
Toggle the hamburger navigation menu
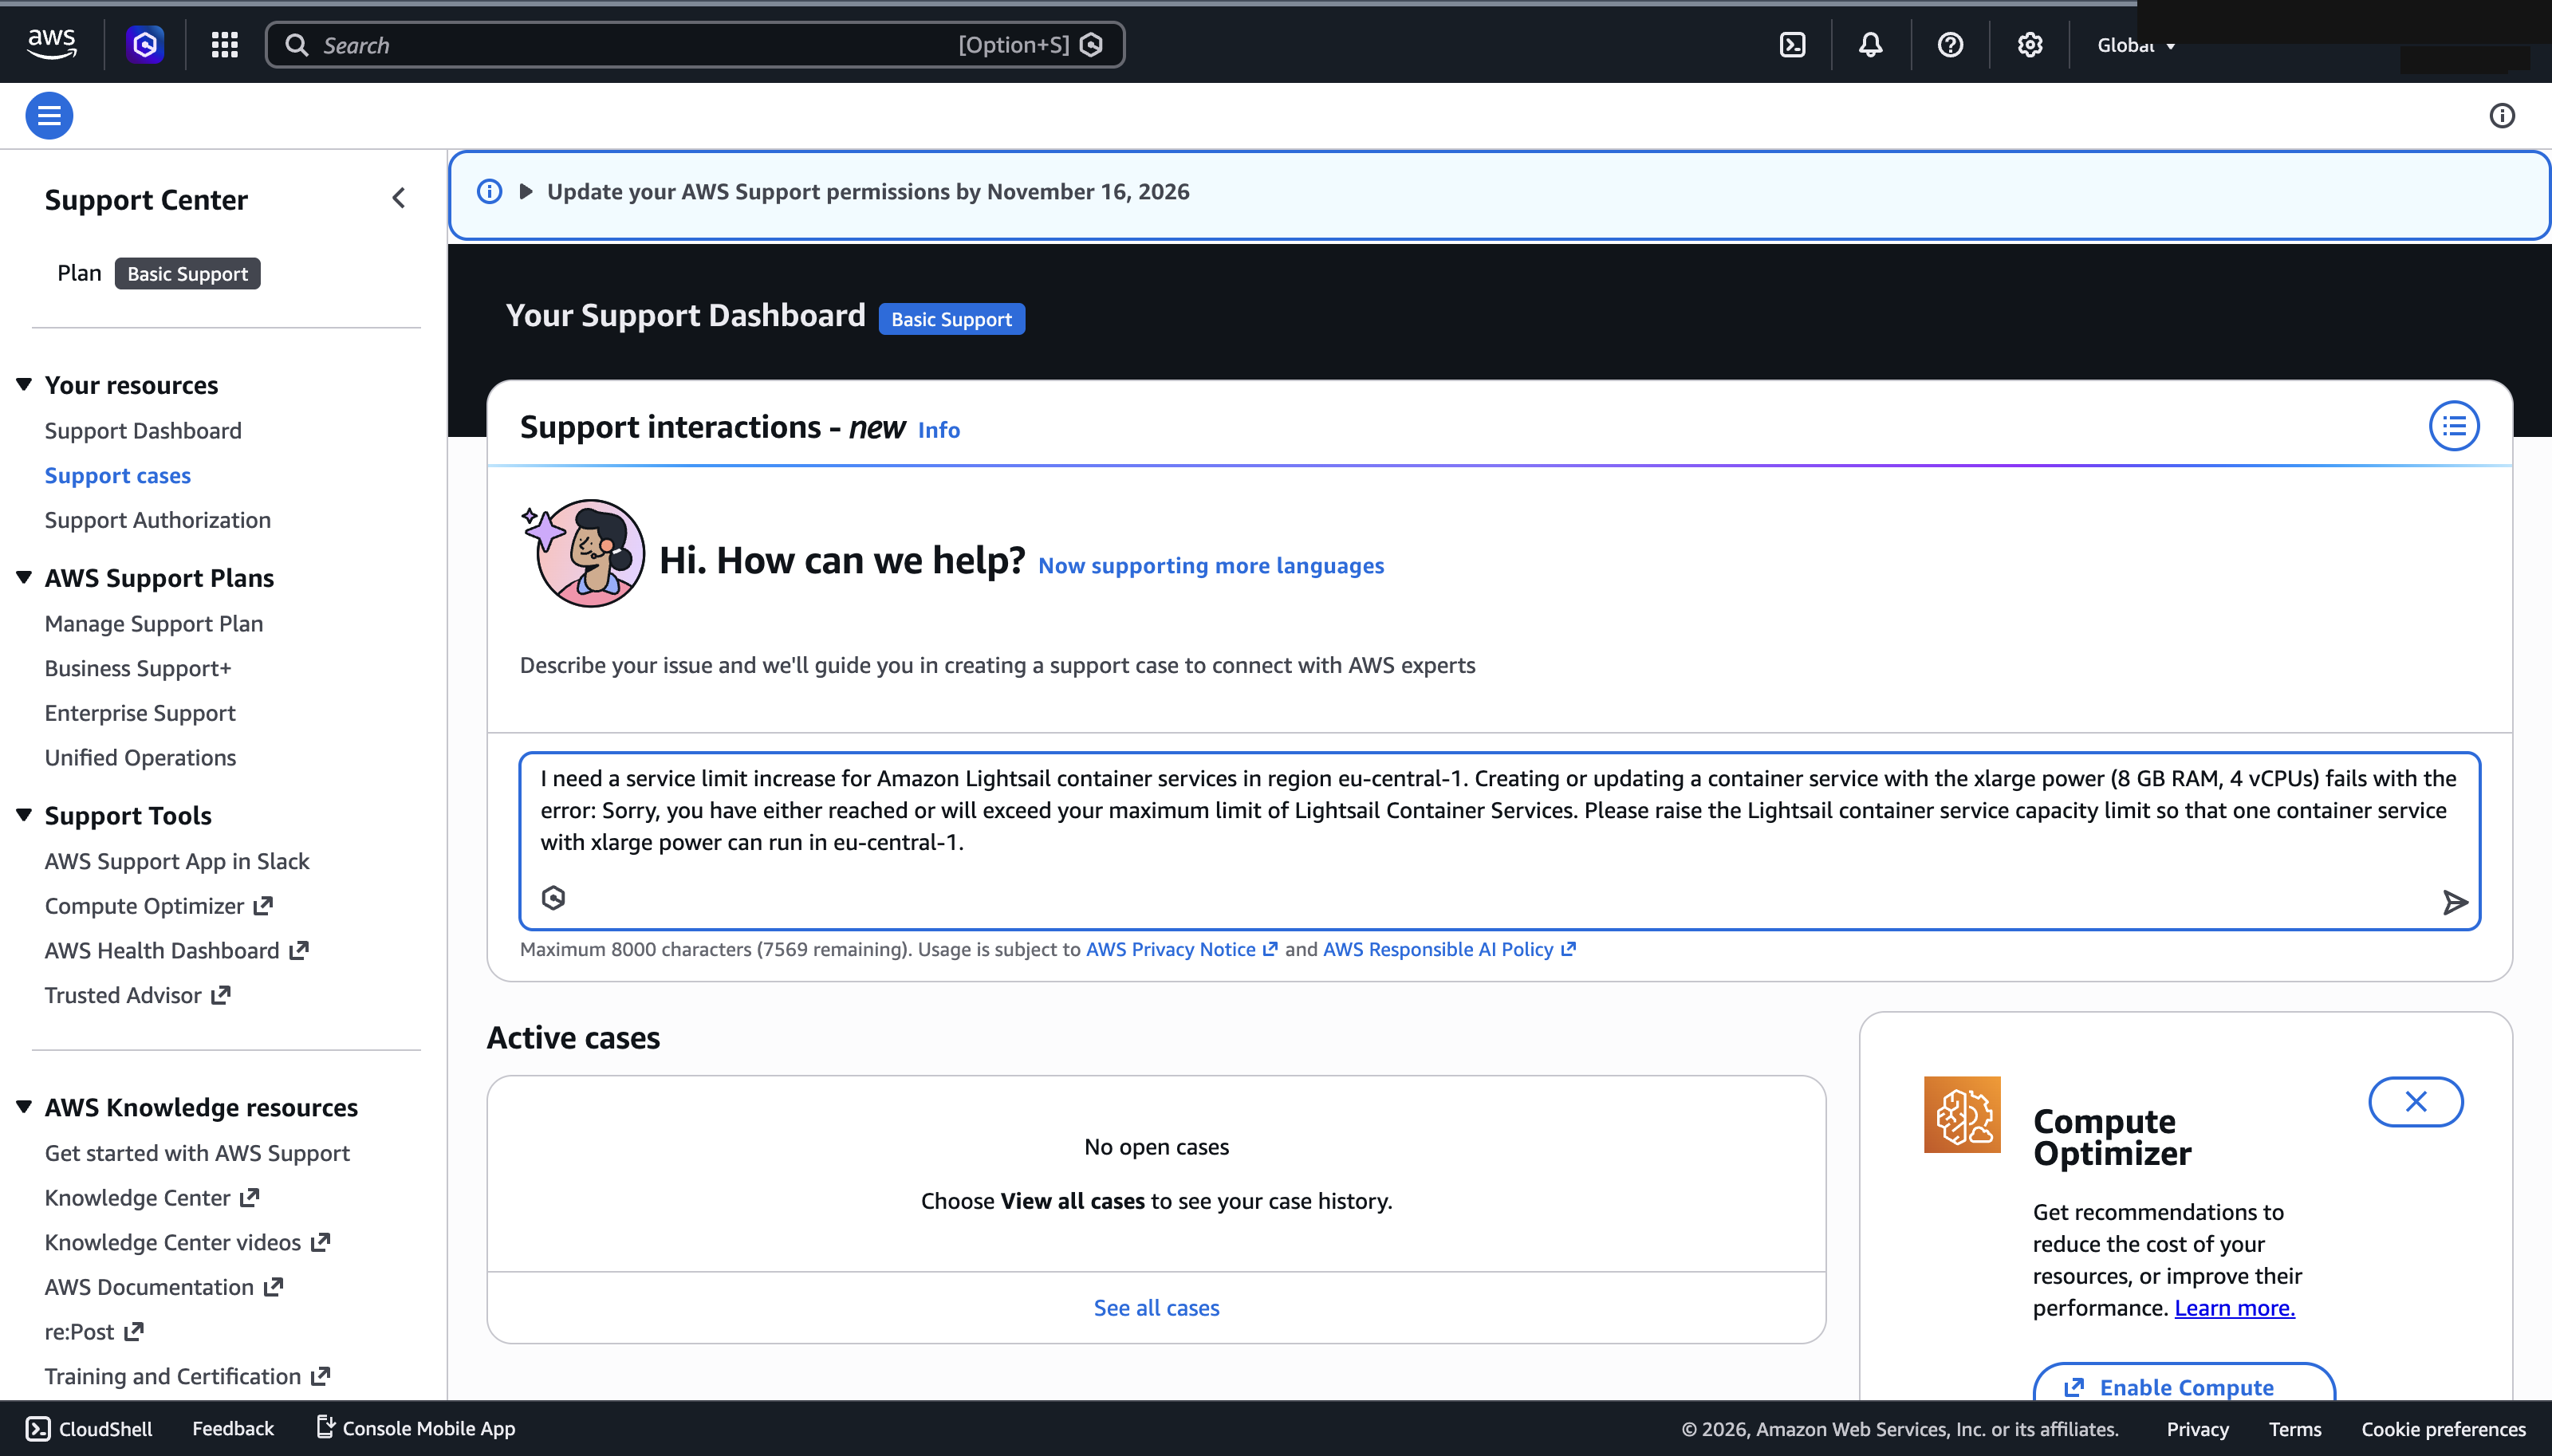click(x=49, y=115)
